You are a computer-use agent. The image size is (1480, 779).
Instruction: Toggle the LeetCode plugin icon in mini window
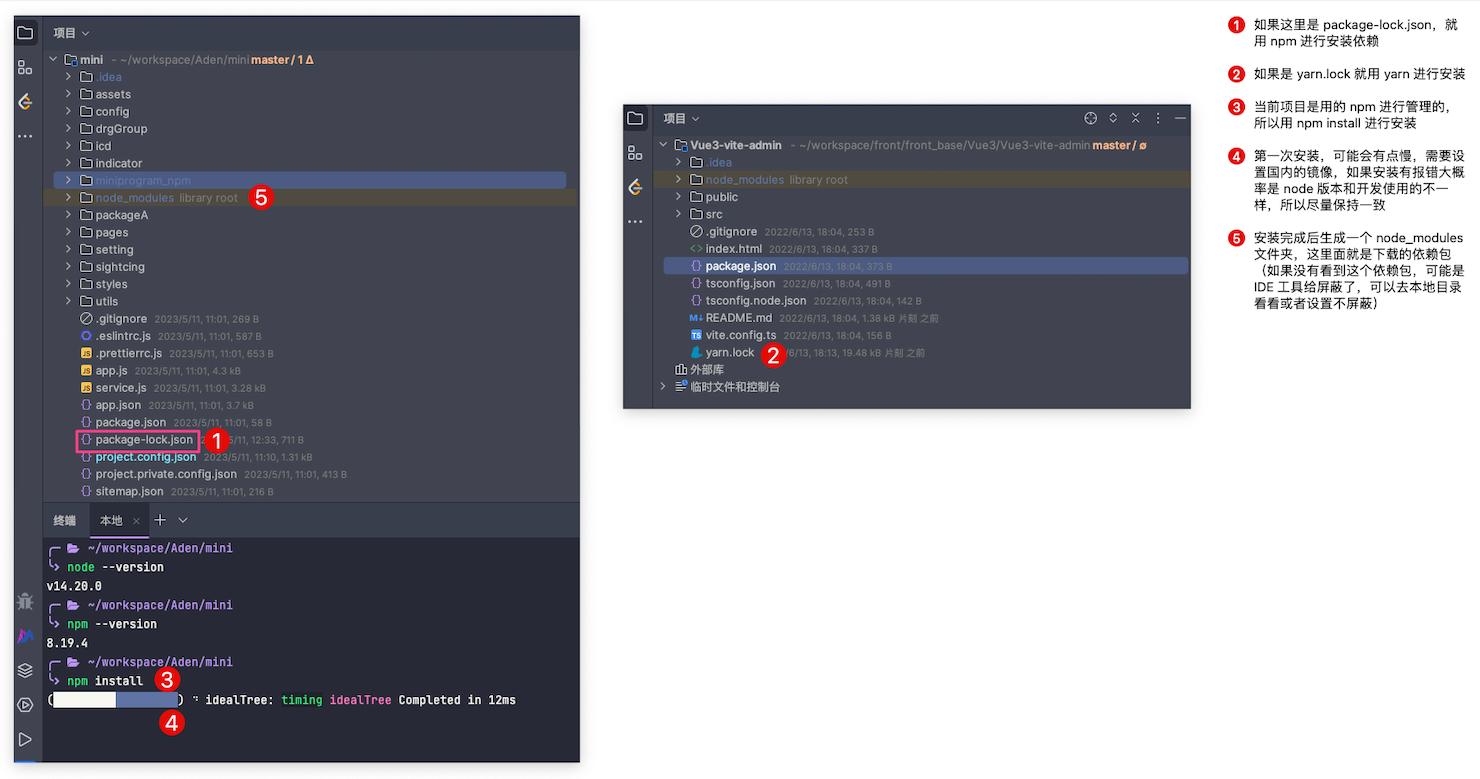25,102
